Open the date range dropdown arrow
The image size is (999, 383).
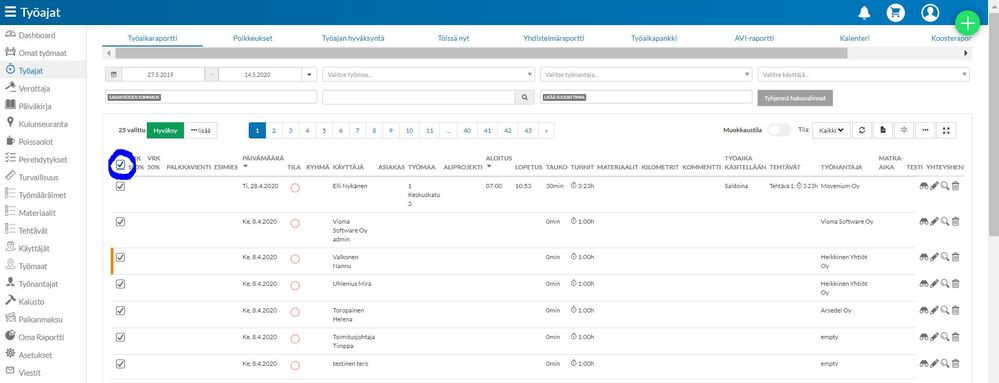pyautogui.click(x=310, y=75)
